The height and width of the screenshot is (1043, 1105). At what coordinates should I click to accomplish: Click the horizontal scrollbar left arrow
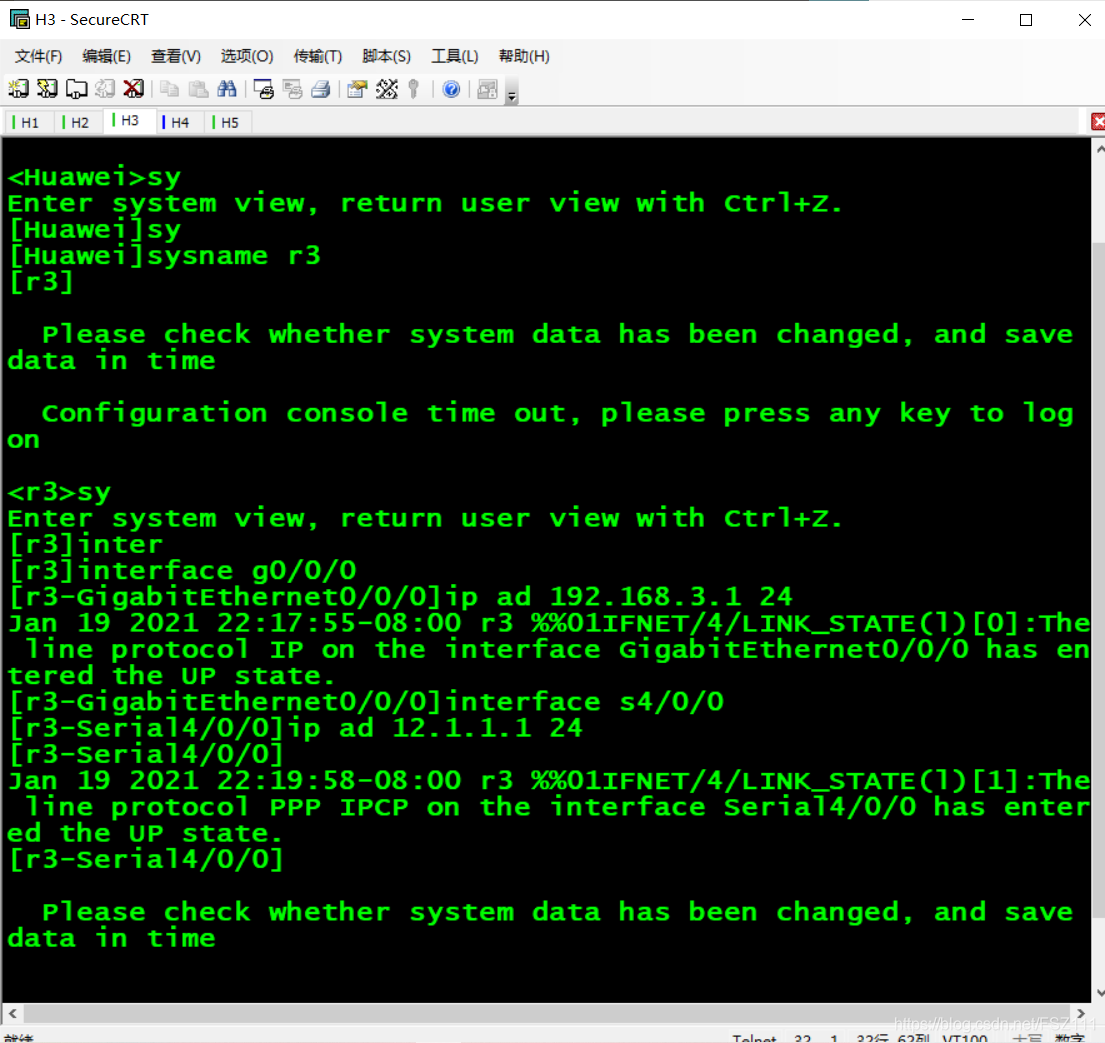(12, 1013)
